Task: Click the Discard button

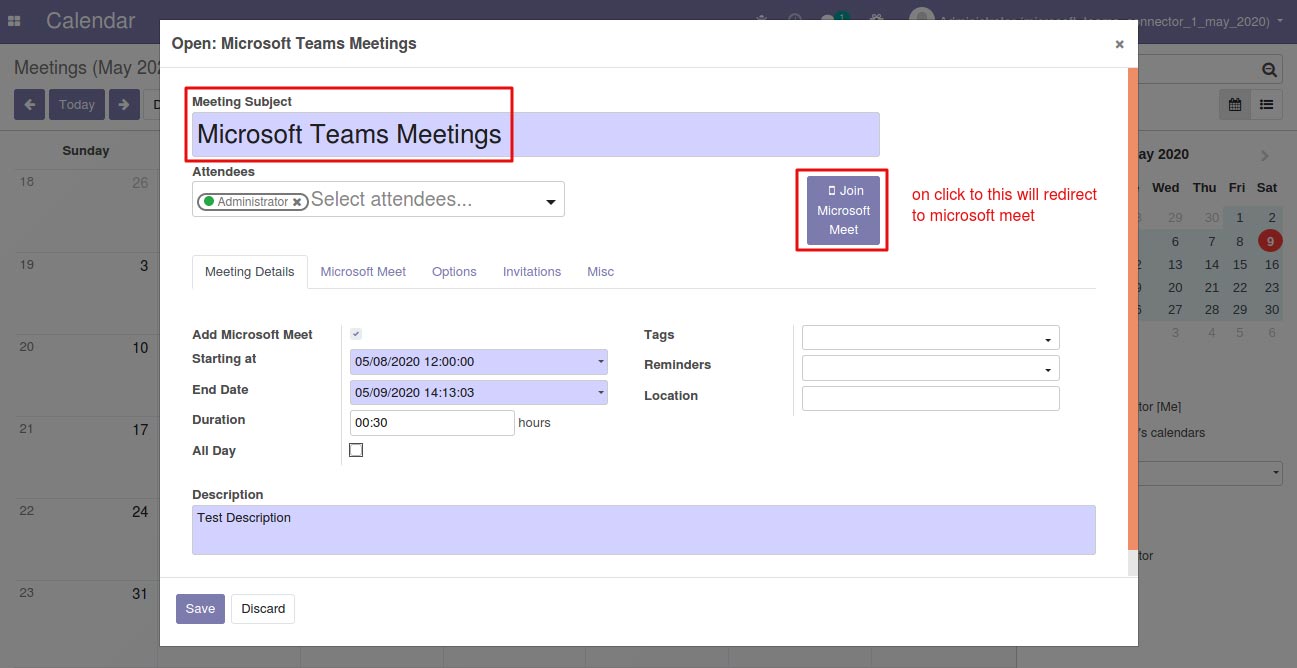Action: pos(263,609)
